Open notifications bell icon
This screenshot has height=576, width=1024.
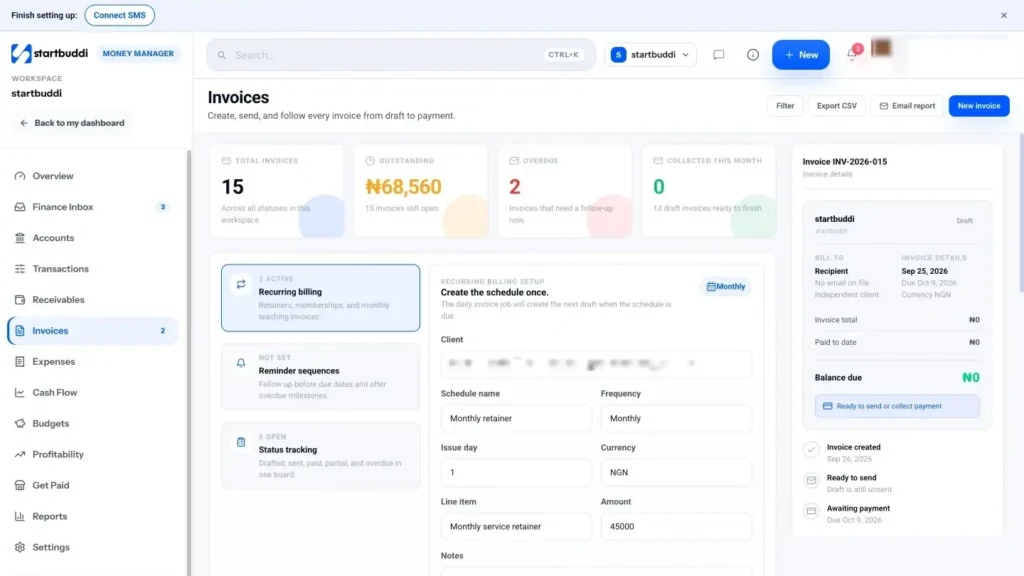point(852,54)
